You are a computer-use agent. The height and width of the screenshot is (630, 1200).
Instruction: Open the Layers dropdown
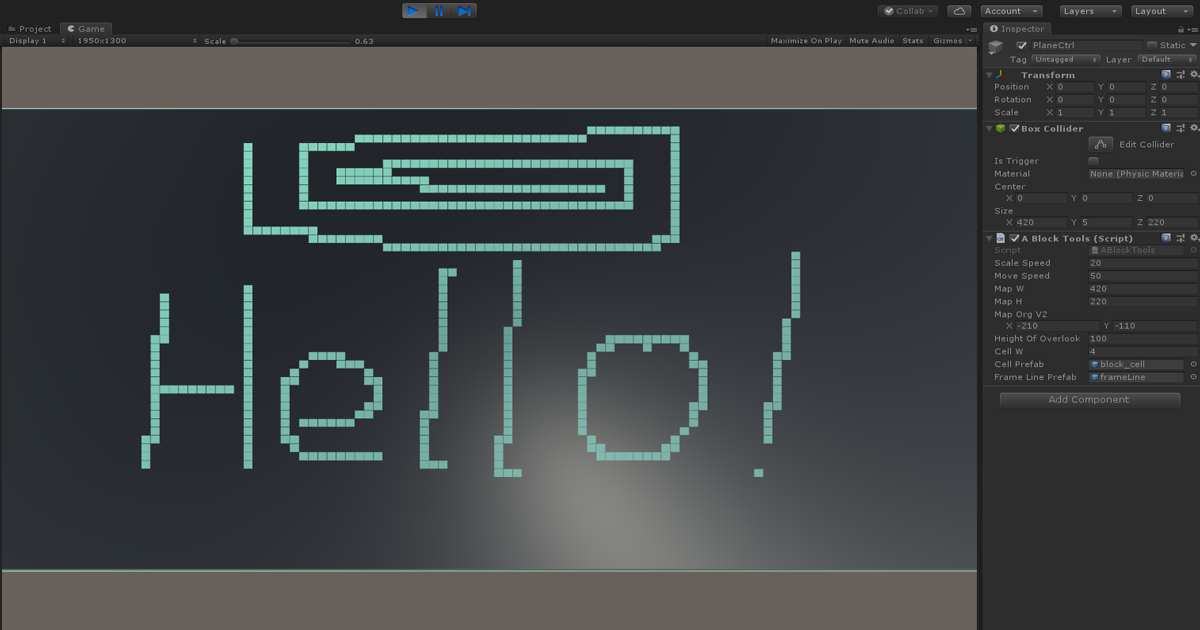pyautogui.click(x=1089, y=11)
